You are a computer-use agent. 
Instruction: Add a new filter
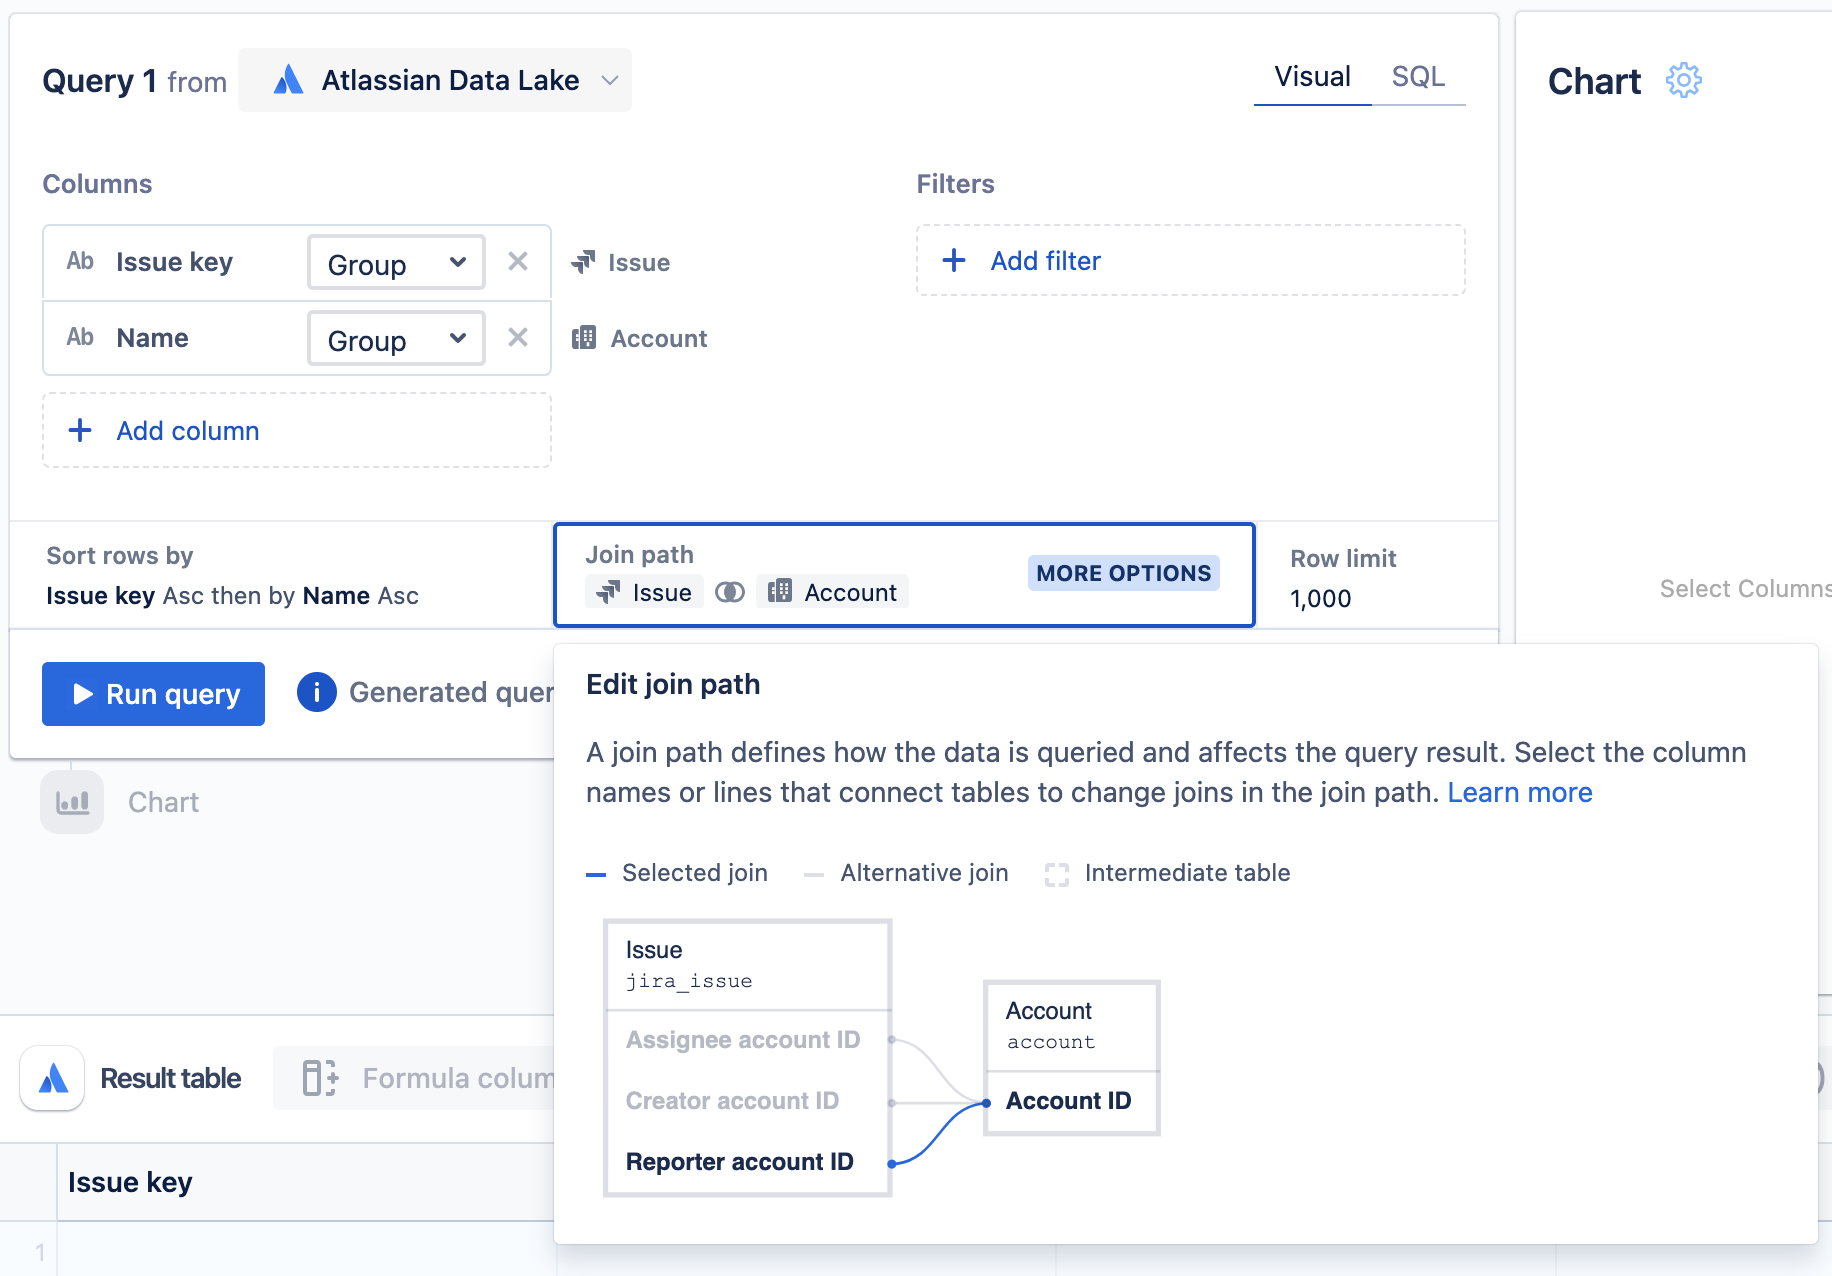pos(1191,261)
